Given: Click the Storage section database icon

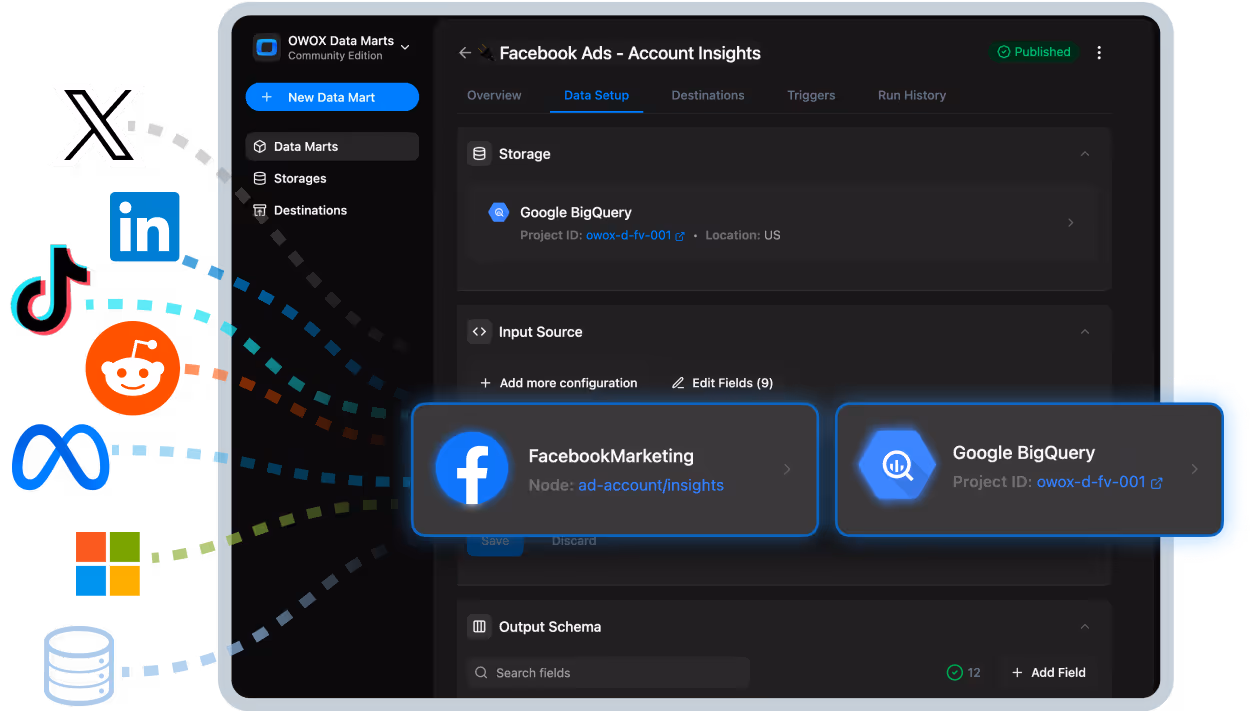Looking at the screenshot, I should pyautogui.click(x=479, y=154).
